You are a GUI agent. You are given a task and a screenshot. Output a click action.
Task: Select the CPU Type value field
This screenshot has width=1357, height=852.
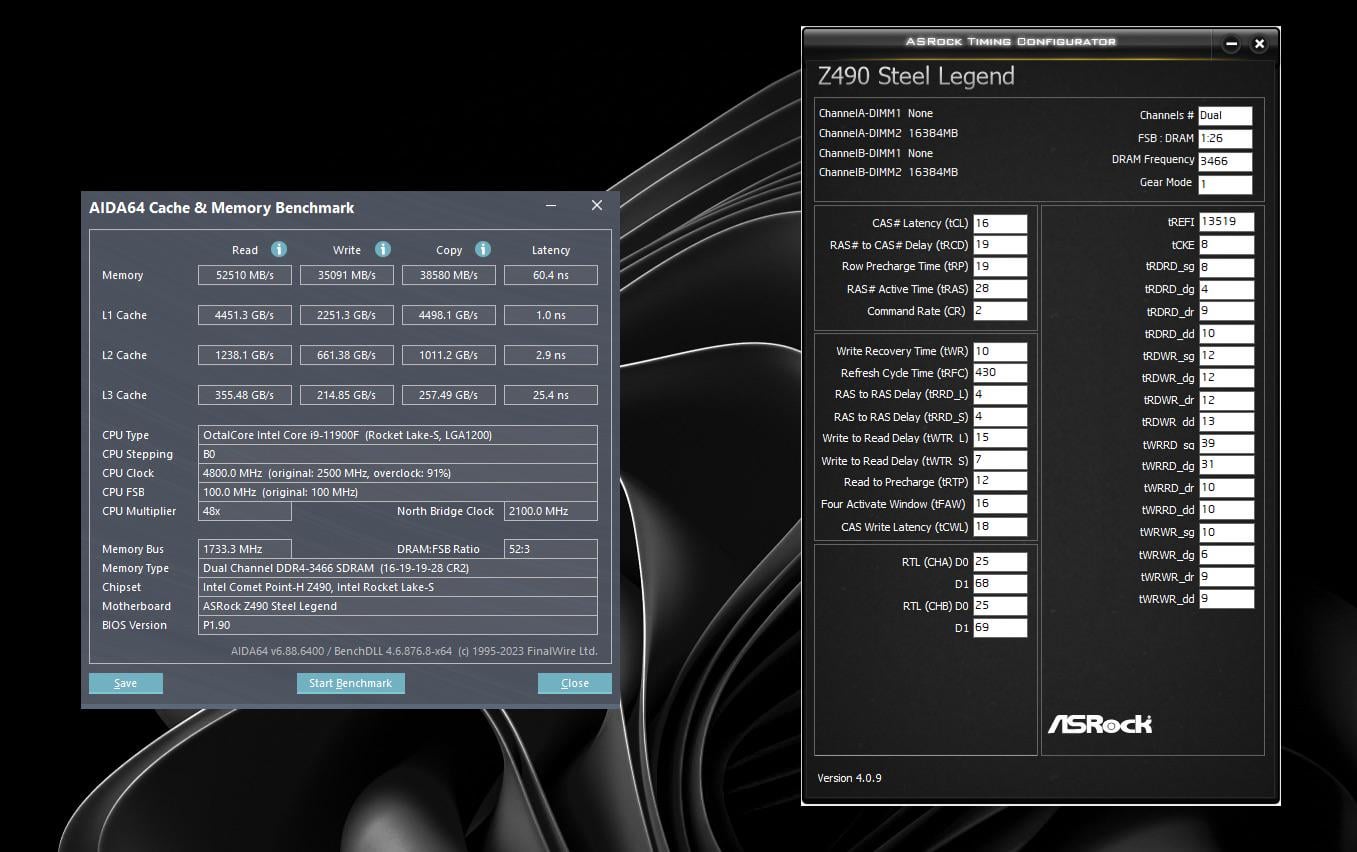(398, 435)
